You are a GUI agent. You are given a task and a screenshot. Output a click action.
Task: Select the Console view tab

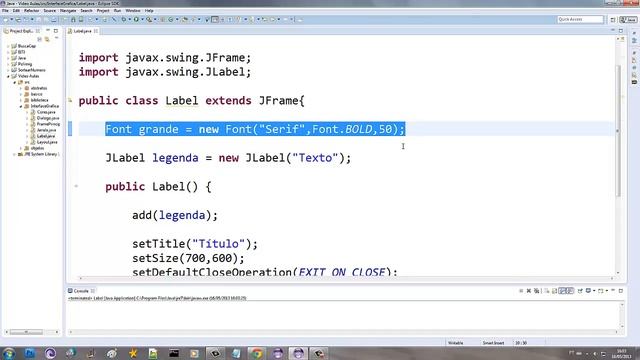pos(81,291)
